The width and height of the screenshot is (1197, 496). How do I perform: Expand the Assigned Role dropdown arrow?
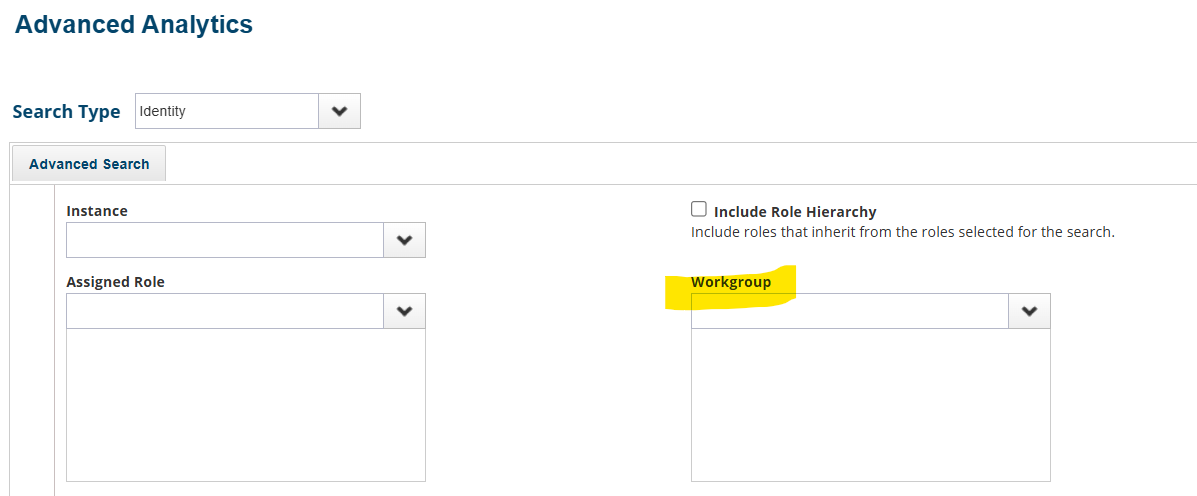tap(404, 311)
